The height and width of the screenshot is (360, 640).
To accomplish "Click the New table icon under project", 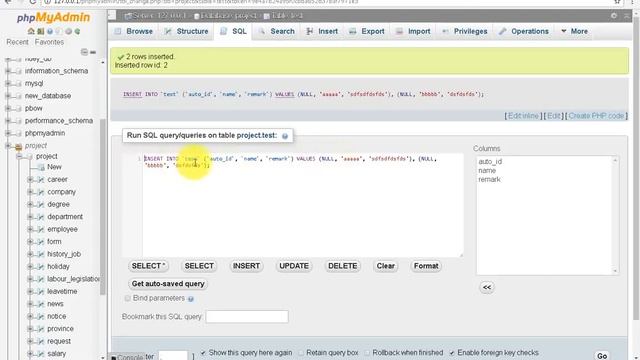I will click(x=41, y=167).
